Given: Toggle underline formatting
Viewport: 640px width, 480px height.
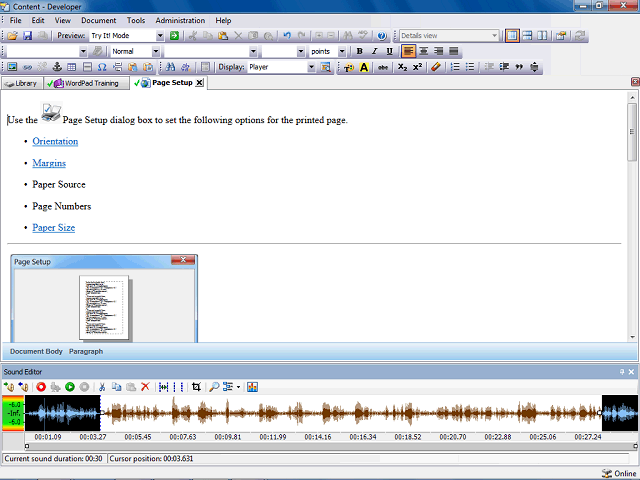Looking at the screenshot, I should (x=389, y=51).
